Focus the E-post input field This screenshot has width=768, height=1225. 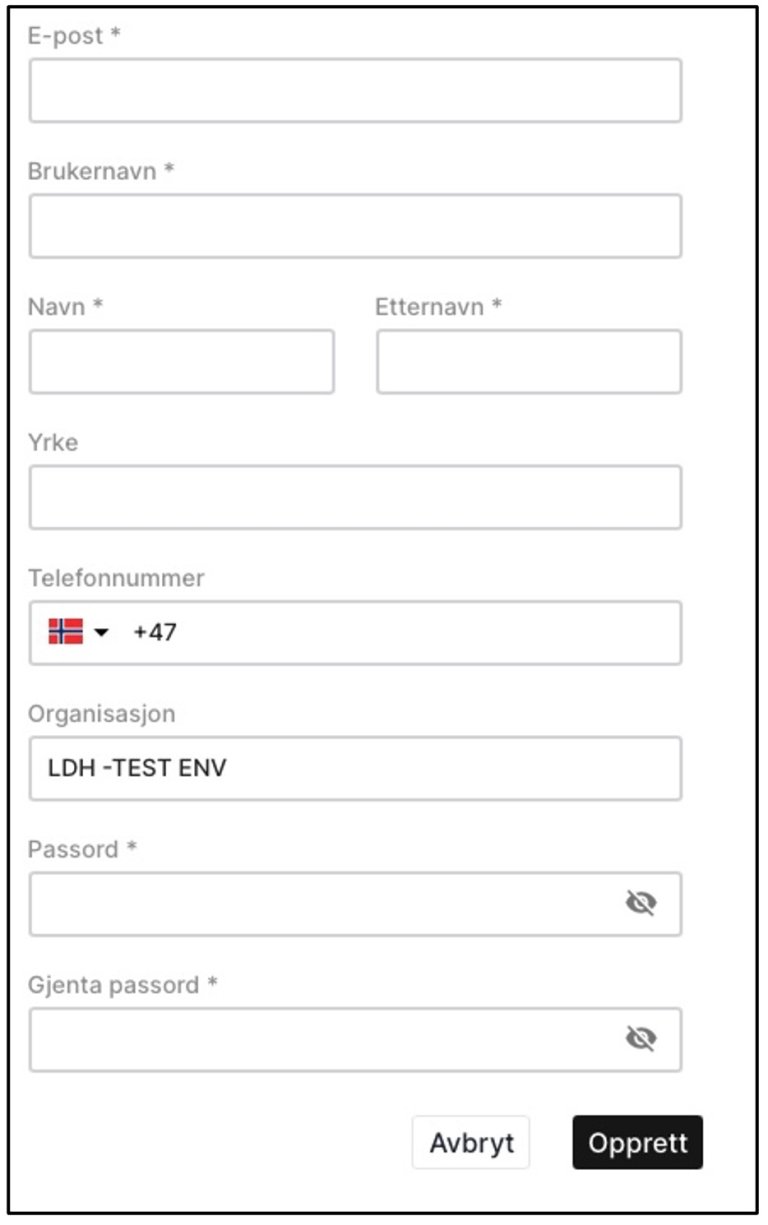[x=355, y=91]
